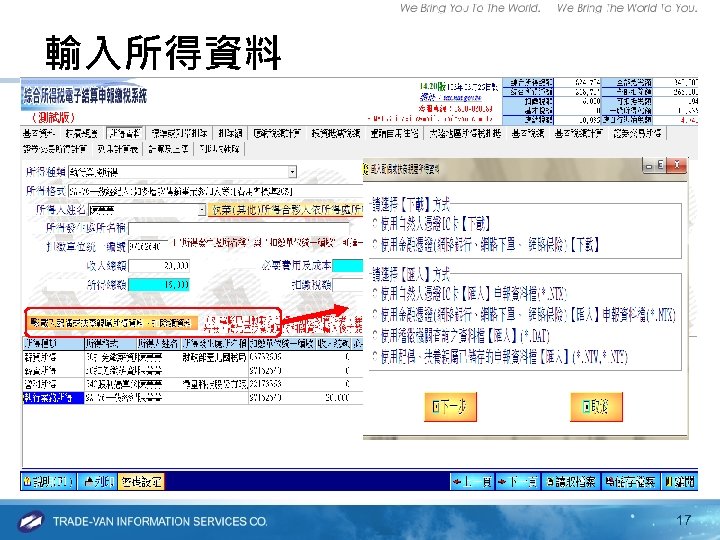720x540 pixels.
Task: Open the 稅額計算表 tab in second row
Action: click(118, 149)
